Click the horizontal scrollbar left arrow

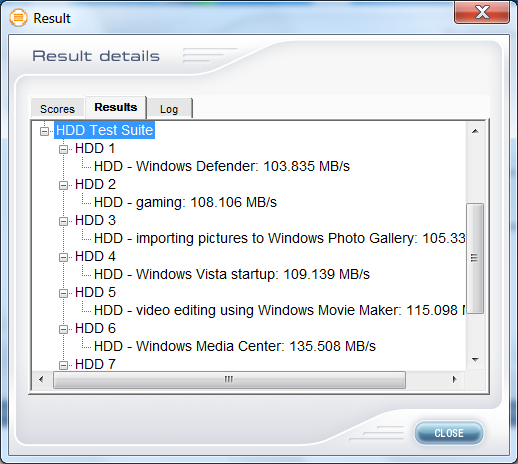(41, 379)
